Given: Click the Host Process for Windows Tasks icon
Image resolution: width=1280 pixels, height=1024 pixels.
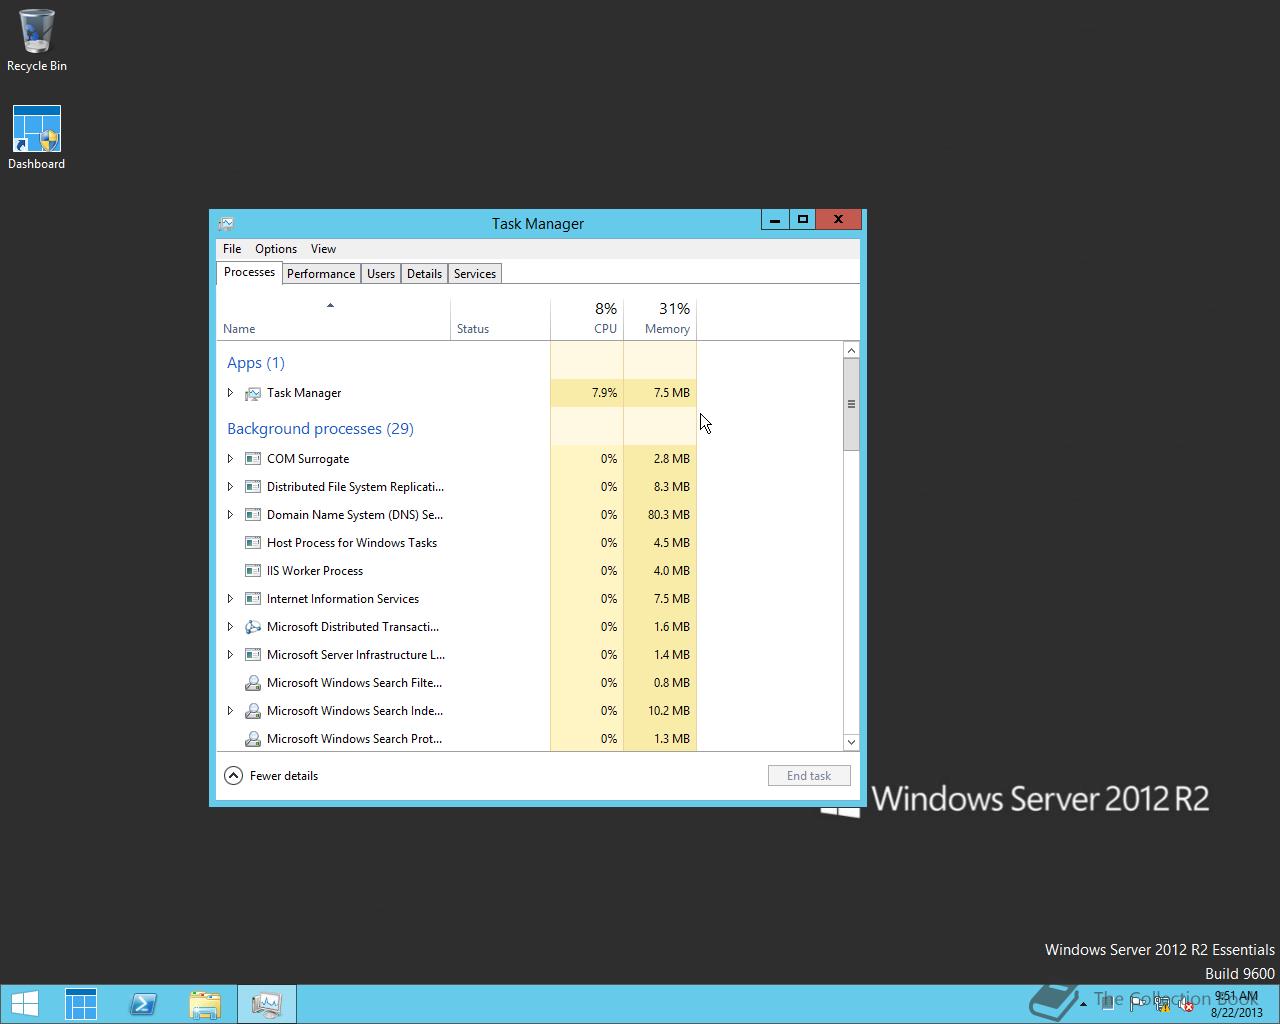Looking at the screenshot, I should (253, 543).
